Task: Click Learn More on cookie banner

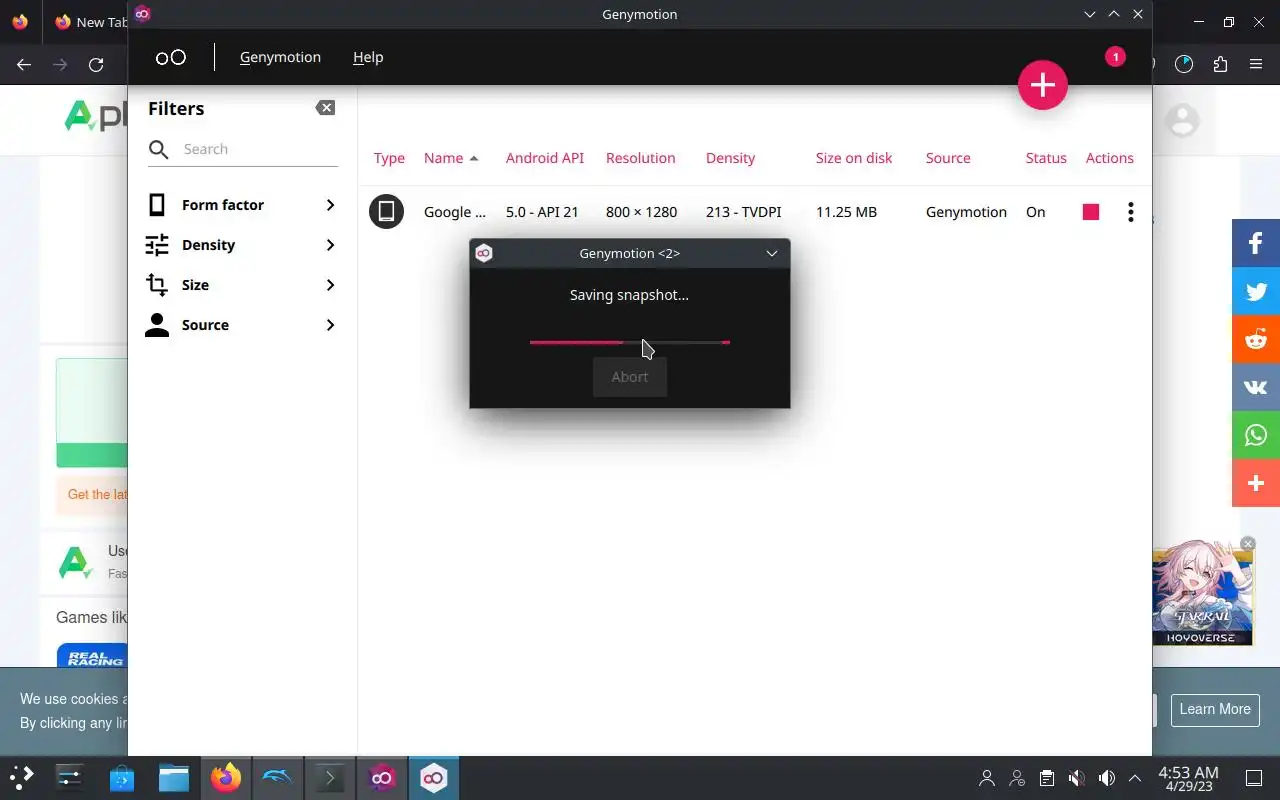Action: pyautogui.click(x=1215, y=709)
